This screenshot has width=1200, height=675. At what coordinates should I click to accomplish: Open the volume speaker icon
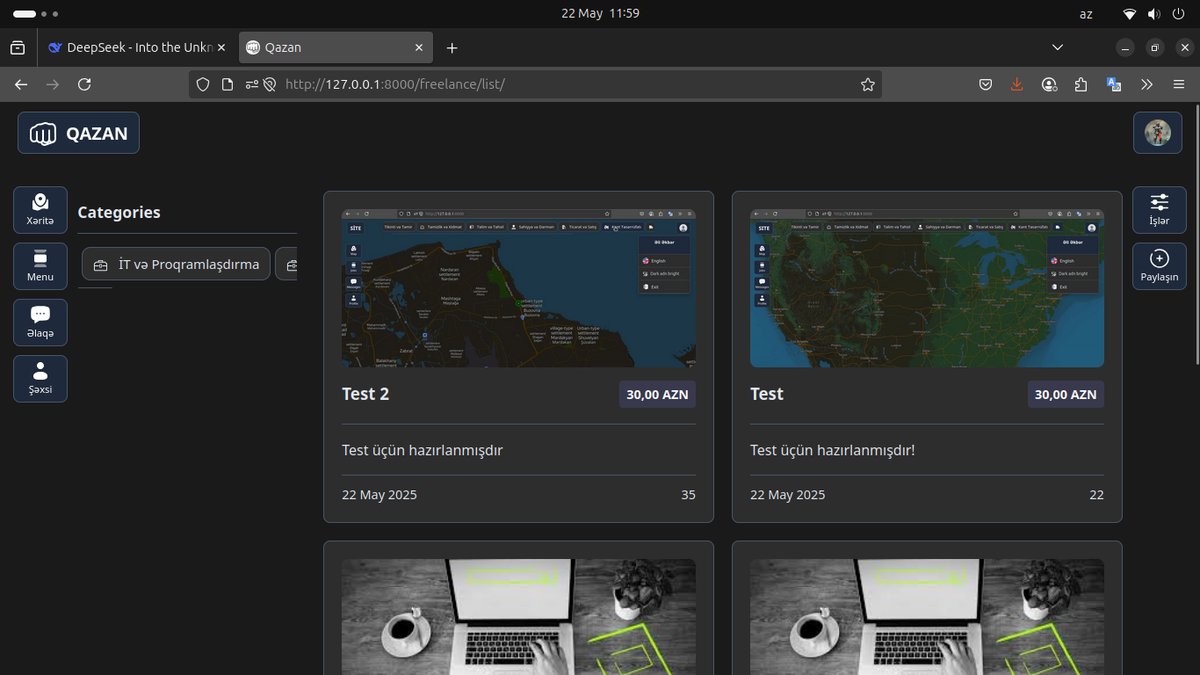1154,13
